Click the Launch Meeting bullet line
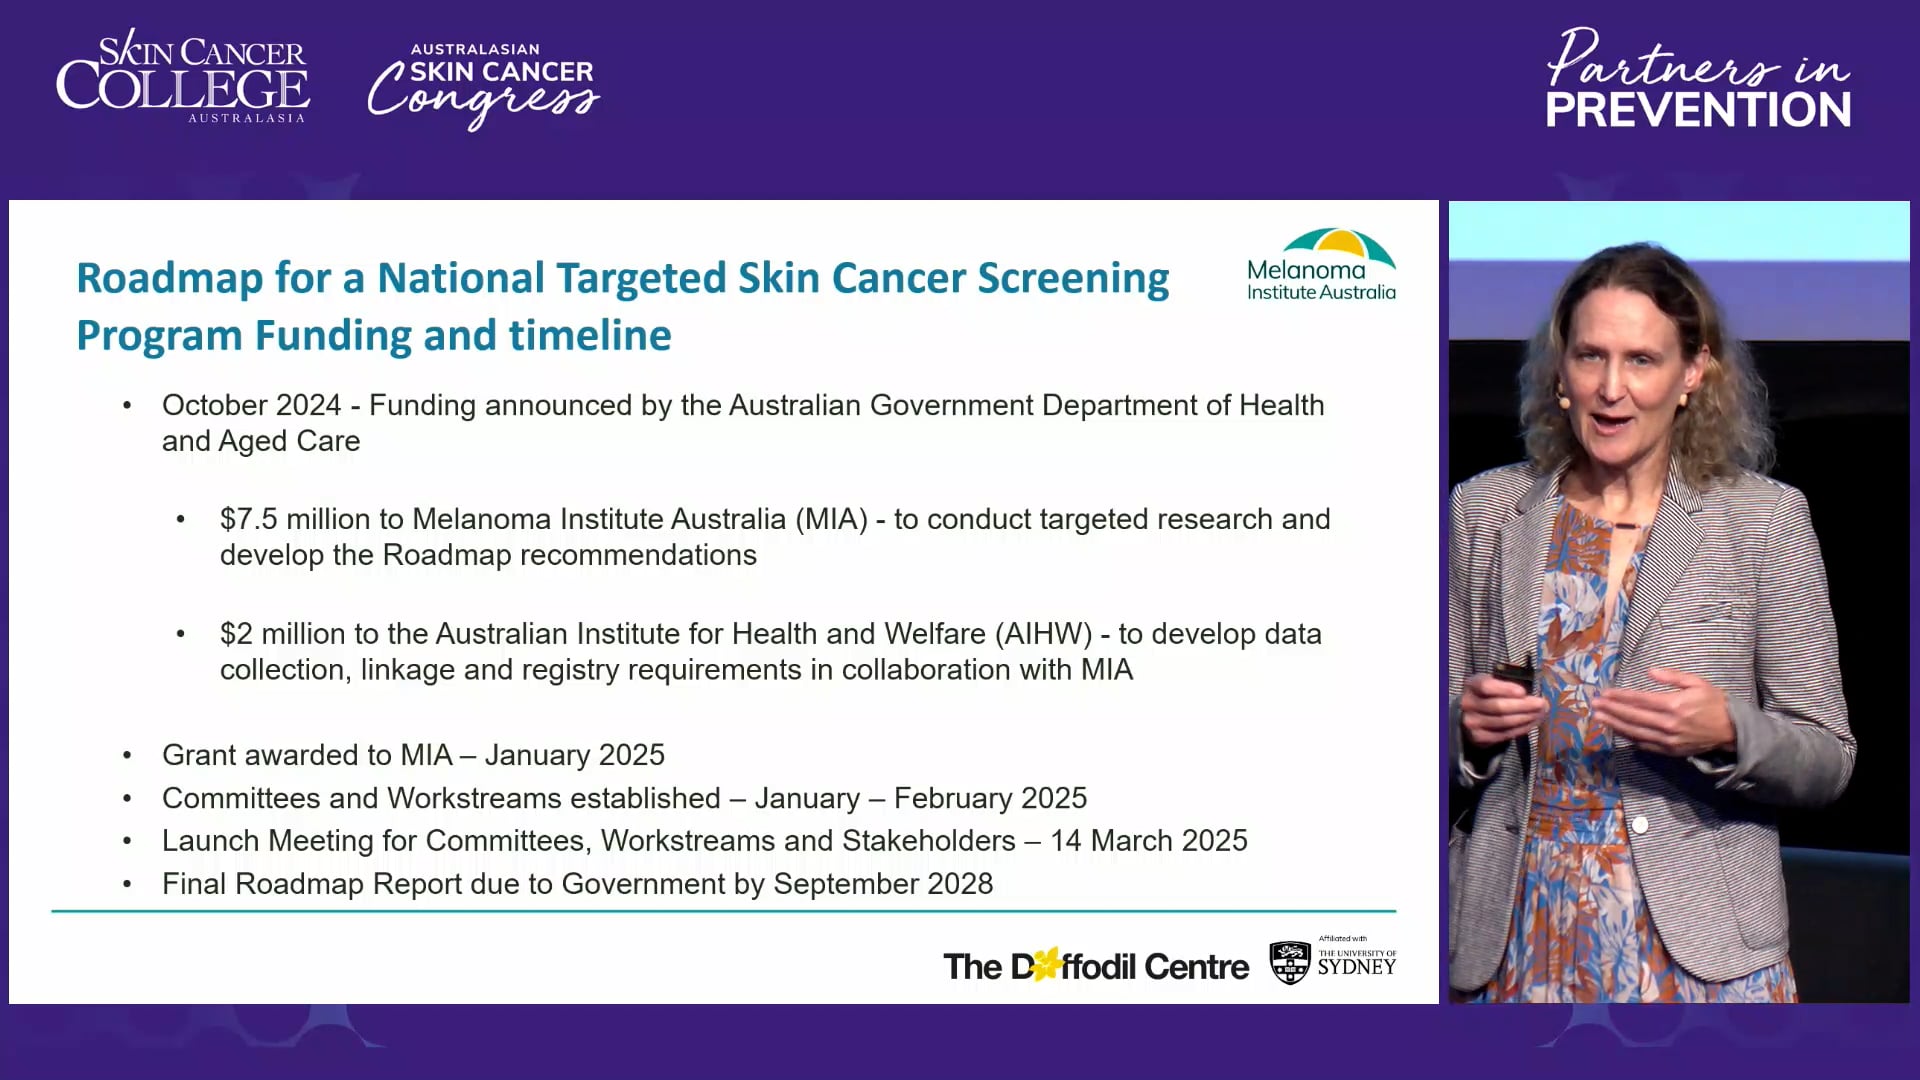 click(x=704, y=841)
